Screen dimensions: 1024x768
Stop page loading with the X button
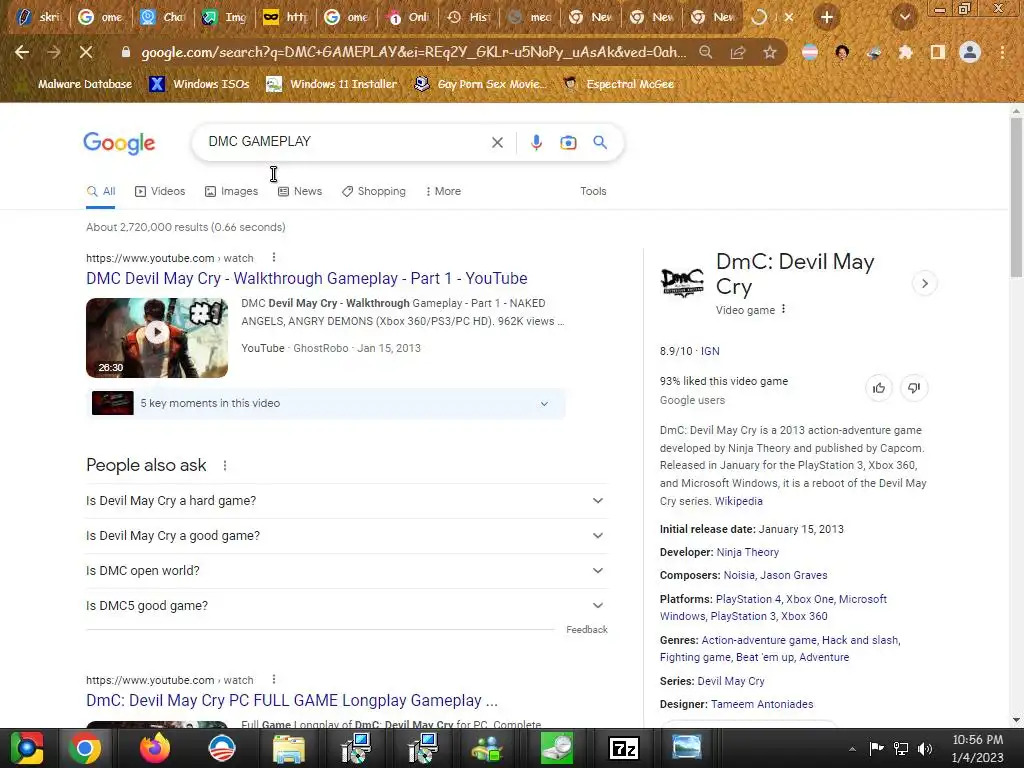click(x=86, y=52)
